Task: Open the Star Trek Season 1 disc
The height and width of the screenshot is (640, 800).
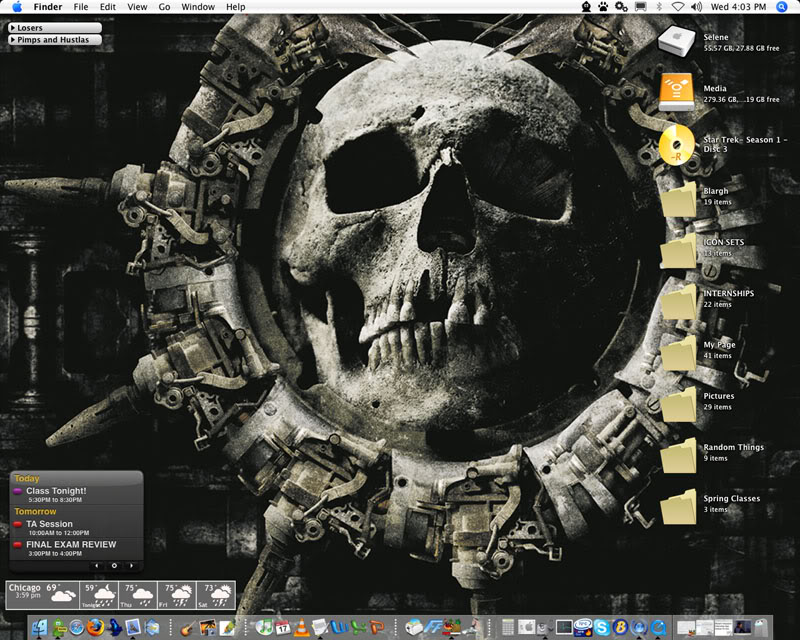Action: pos(678,145)
